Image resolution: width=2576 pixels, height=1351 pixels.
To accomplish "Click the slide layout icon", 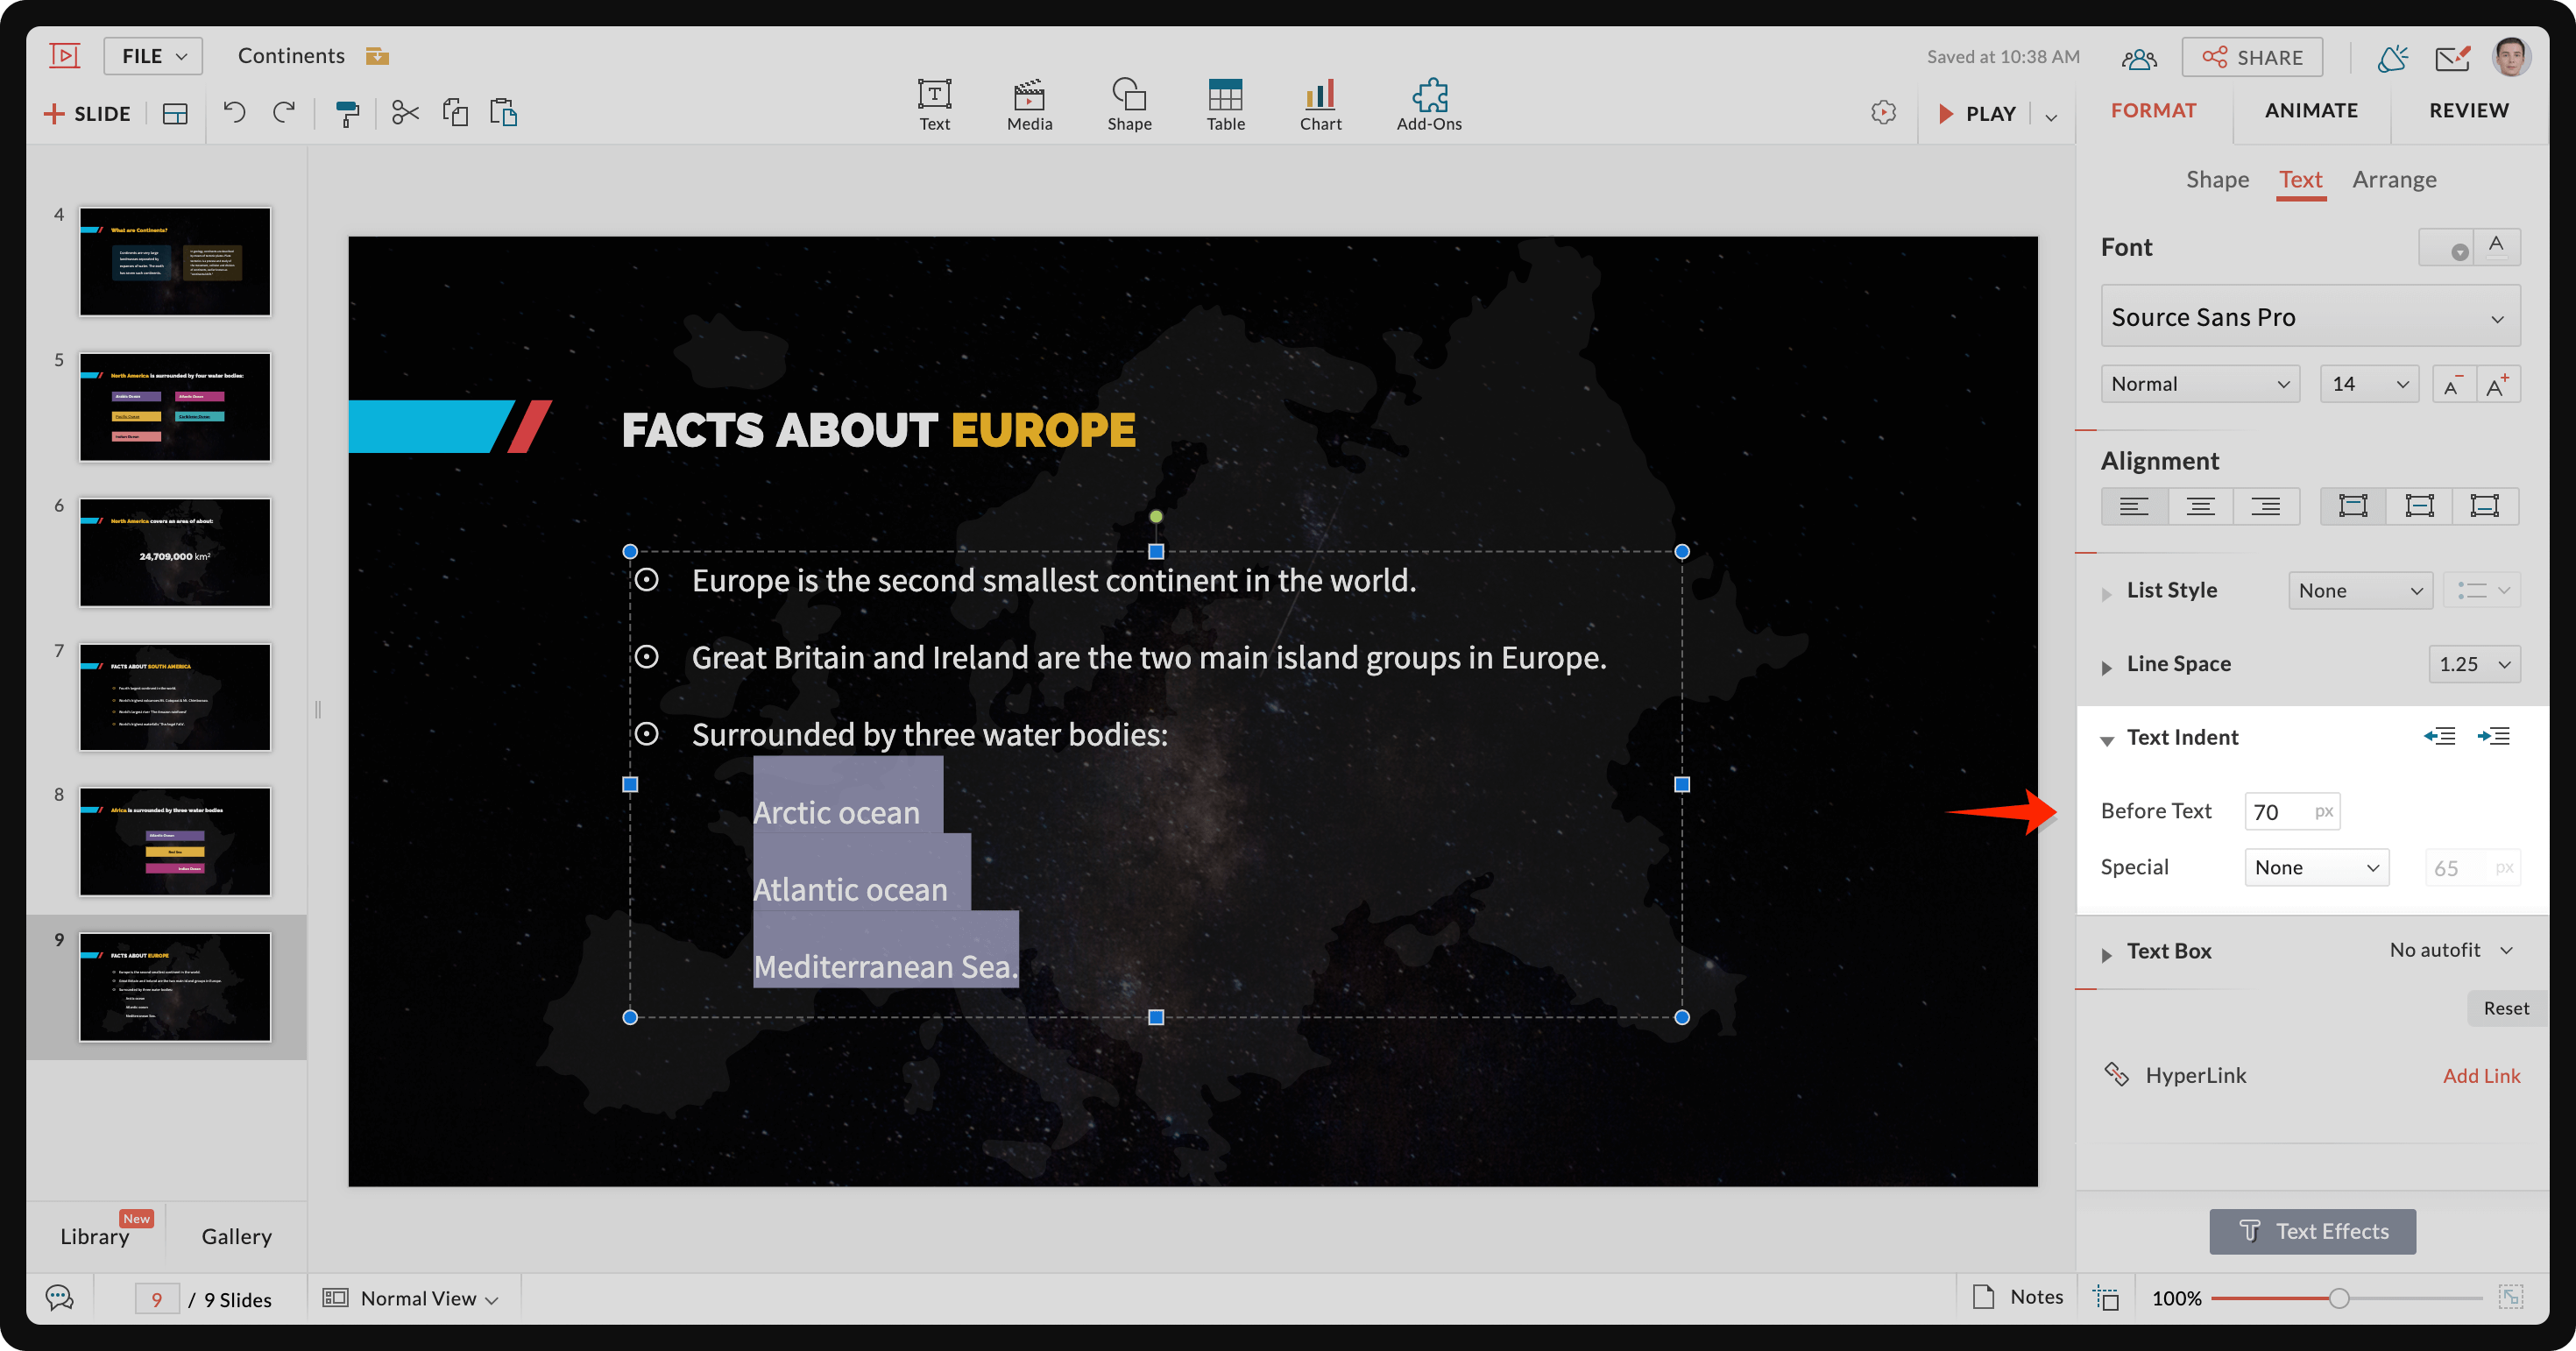I will 175,113.
